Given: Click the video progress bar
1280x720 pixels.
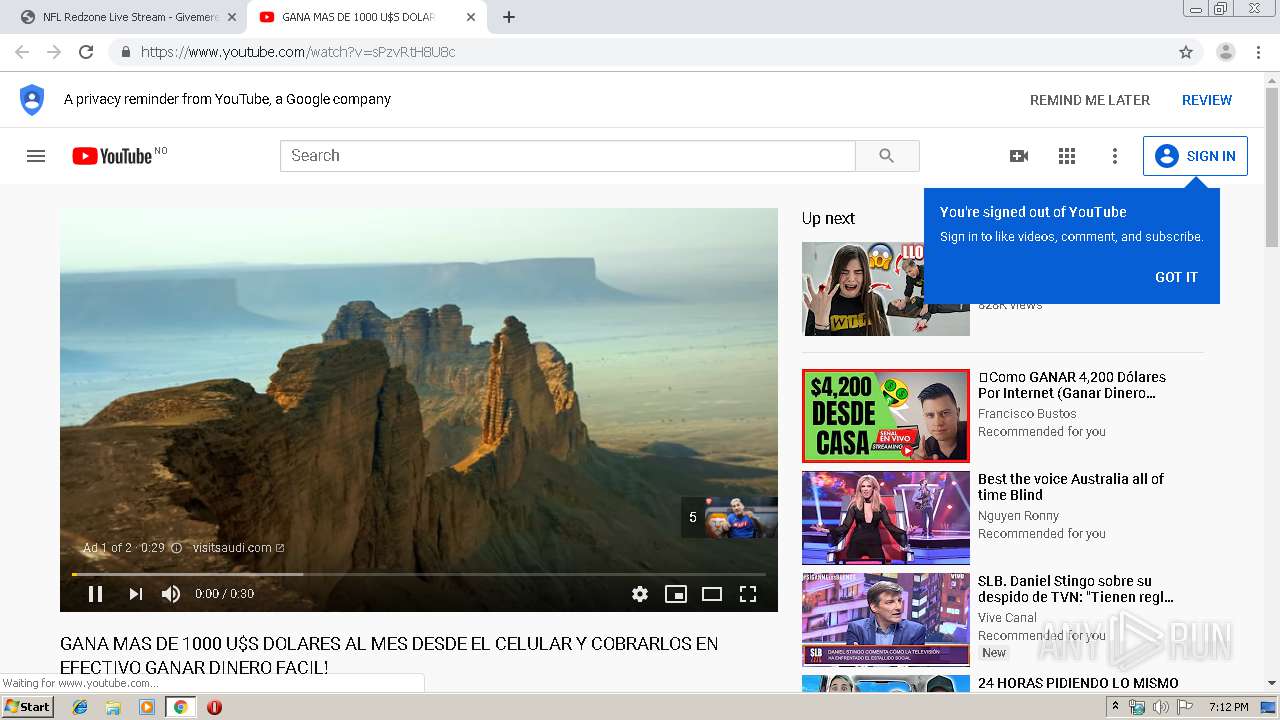Looking at the screenshot, I should [419, 574].
